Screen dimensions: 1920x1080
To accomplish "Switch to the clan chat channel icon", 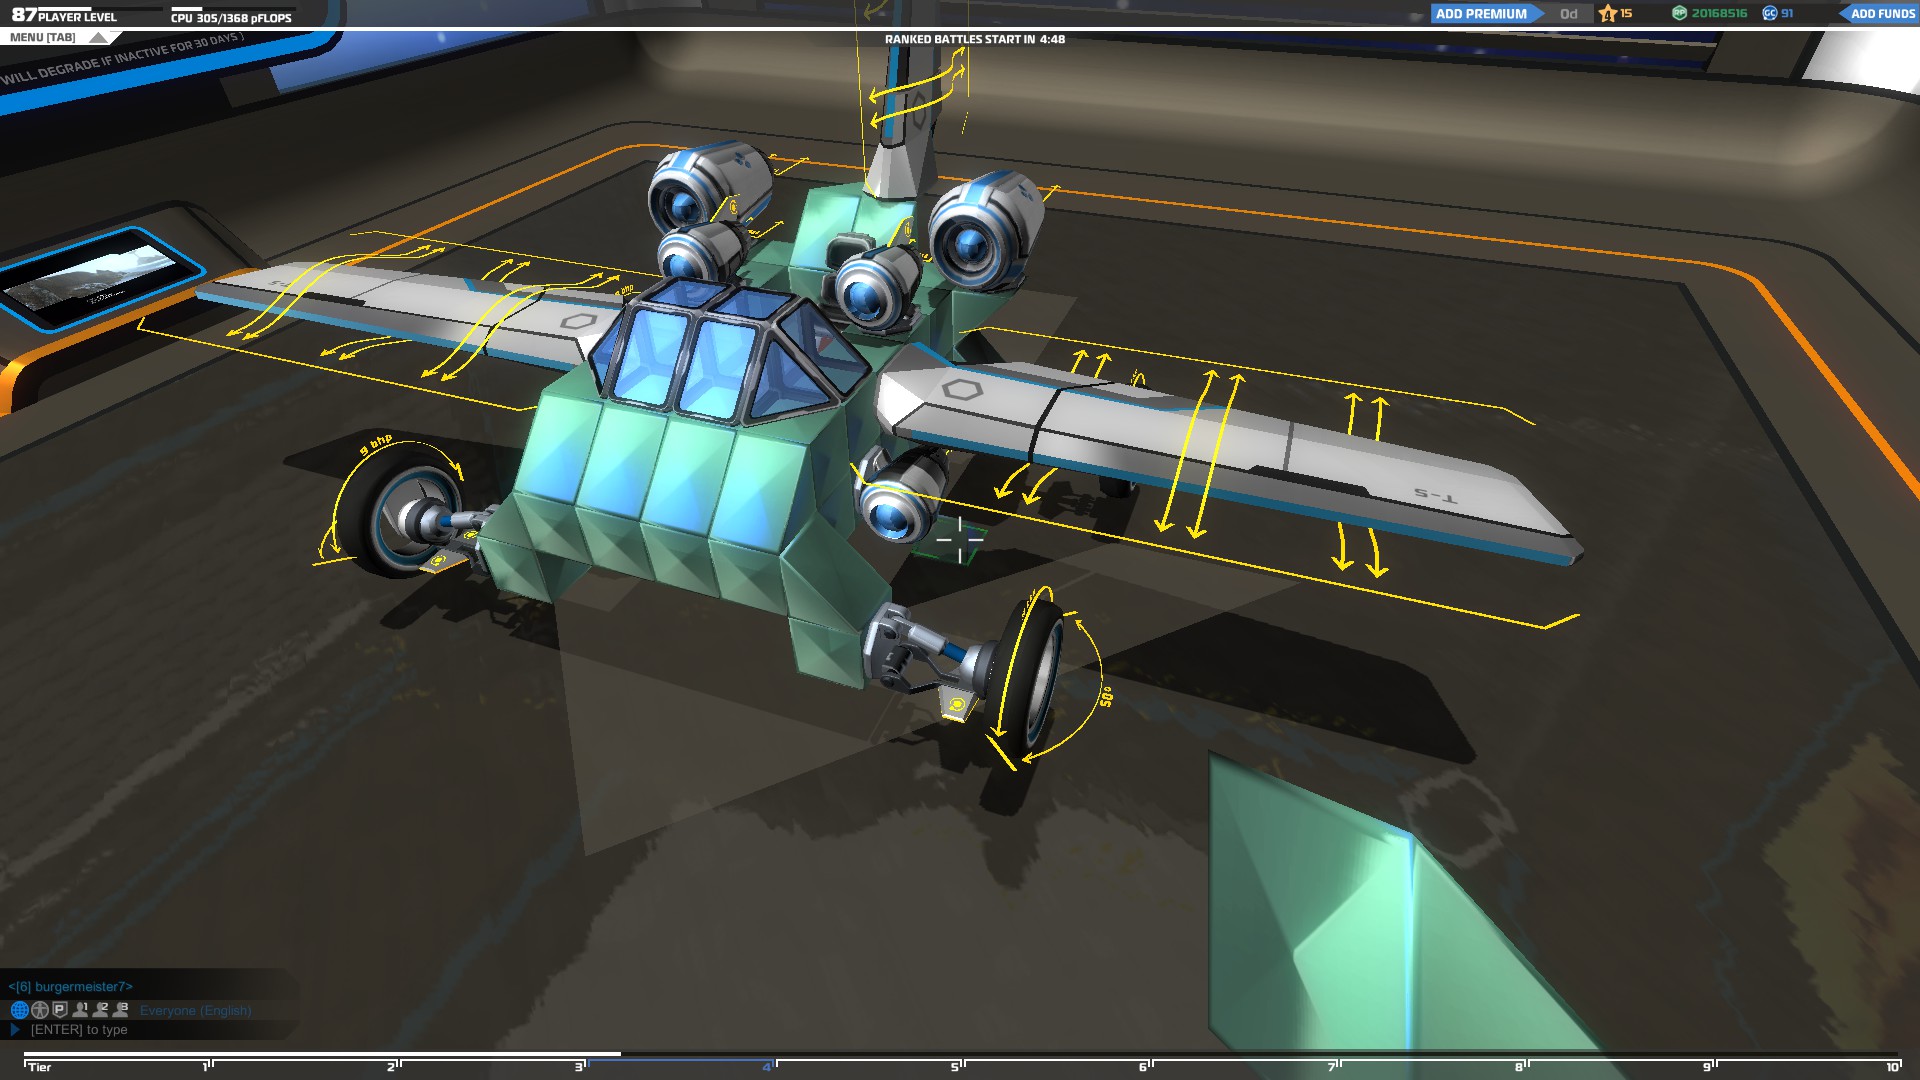I will (40, 1010).
